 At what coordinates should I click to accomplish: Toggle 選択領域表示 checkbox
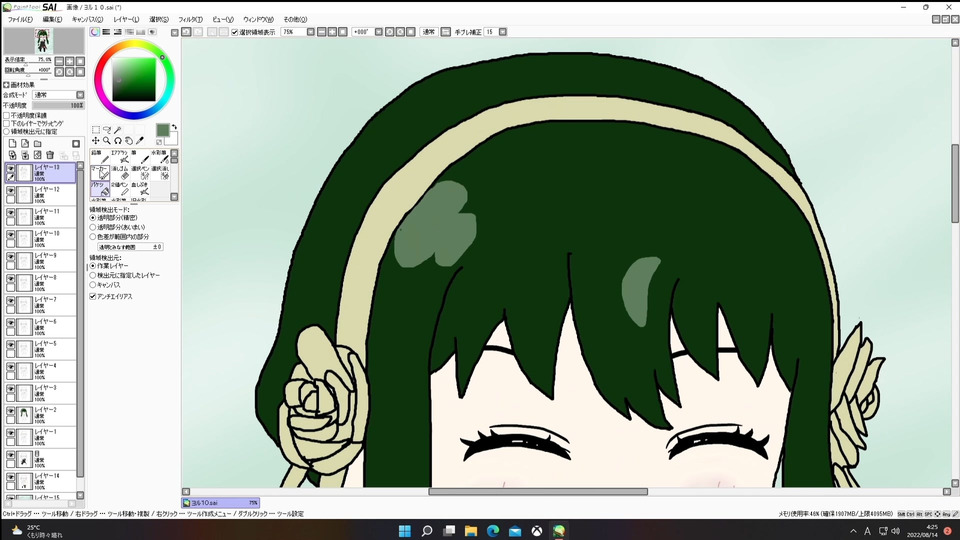234,32
